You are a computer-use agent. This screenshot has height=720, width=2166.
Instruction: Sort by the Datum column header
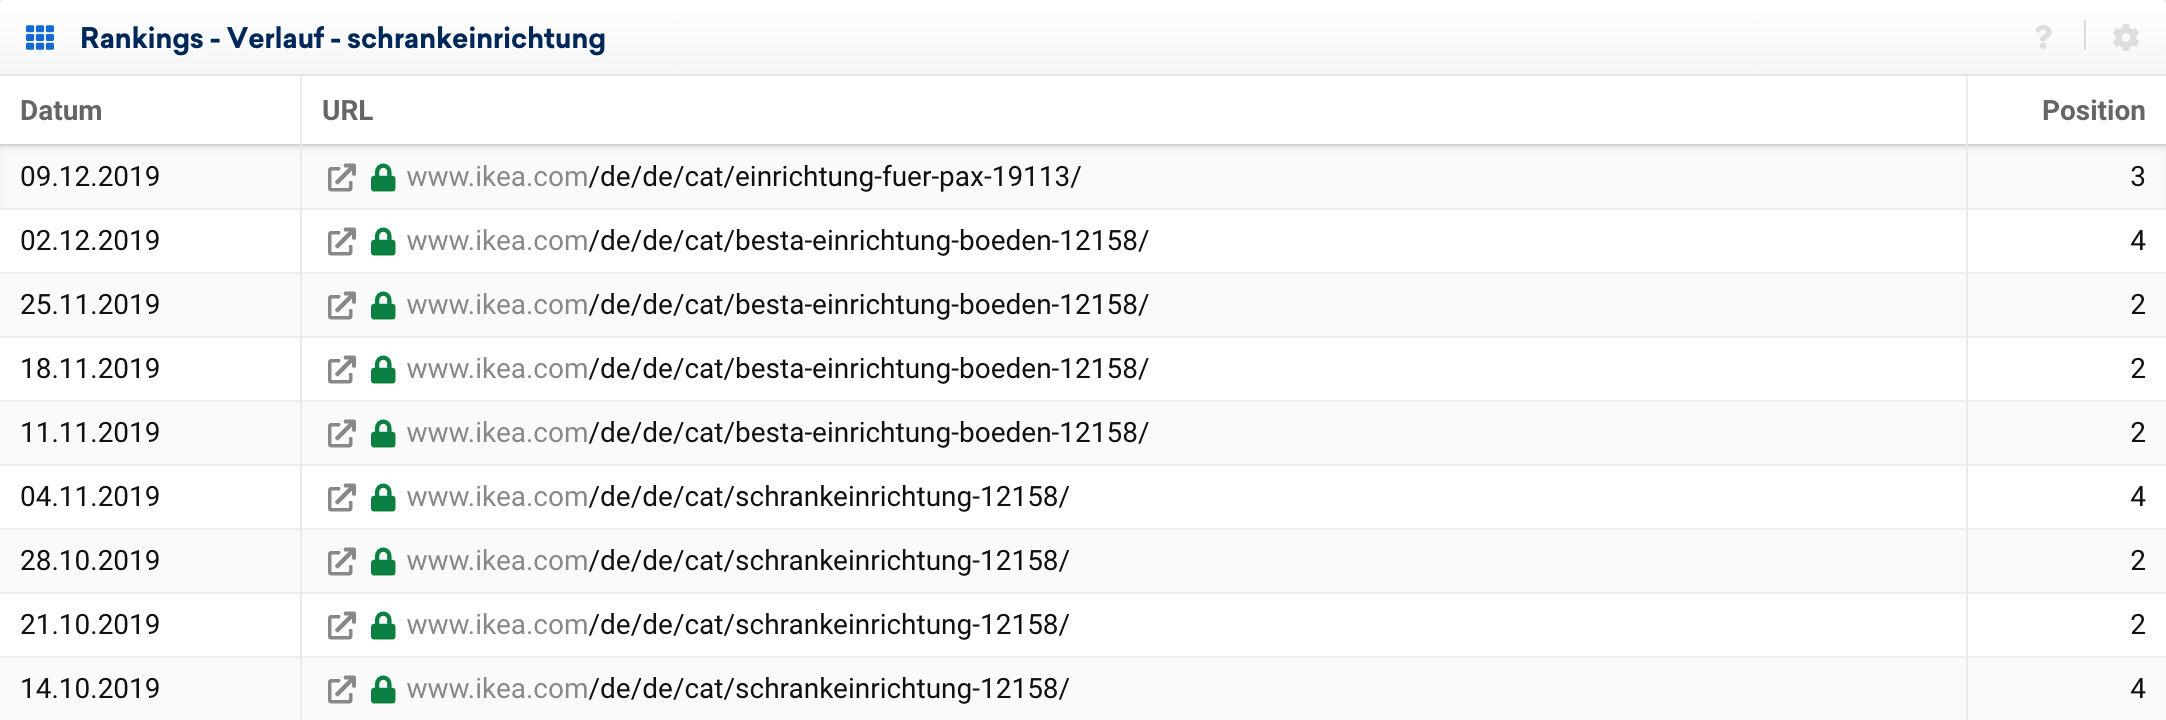(61, 111)
